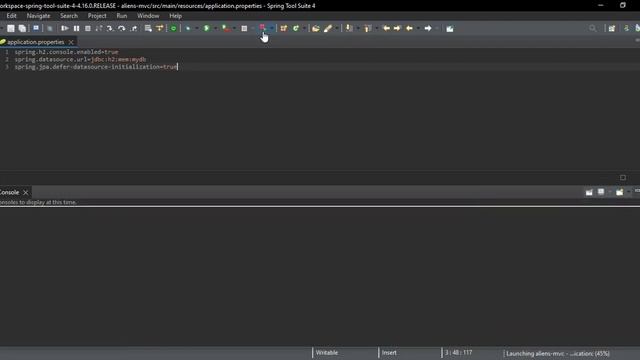Open the Back history dropdown arrow

418,28
